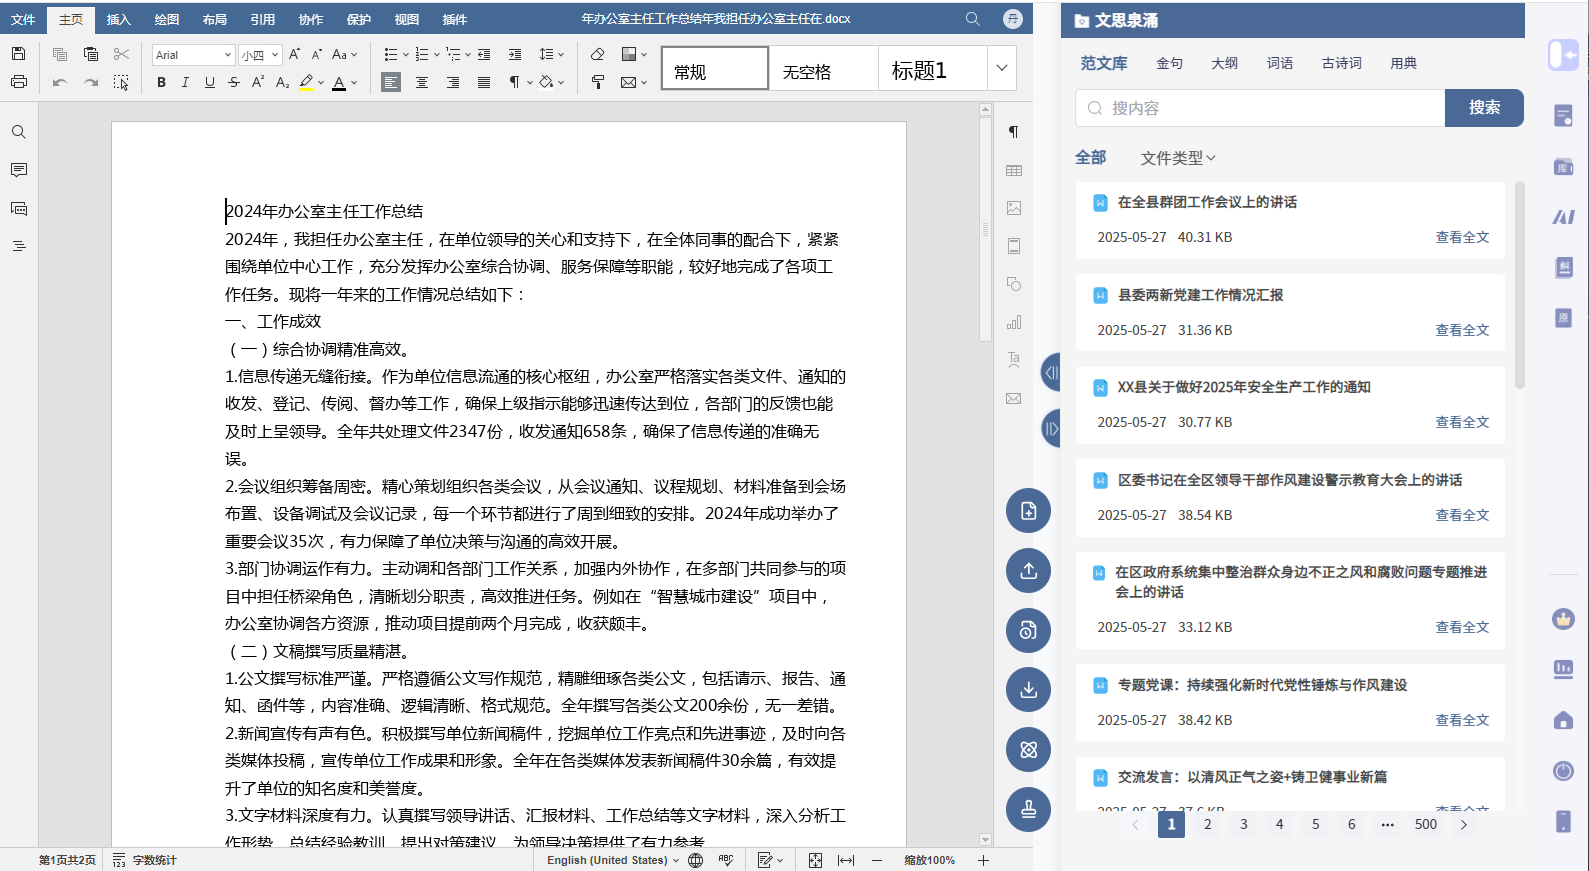This screenshot has height=871, width=1589.
Task: Click the select all icon
Action: [121, 82]
